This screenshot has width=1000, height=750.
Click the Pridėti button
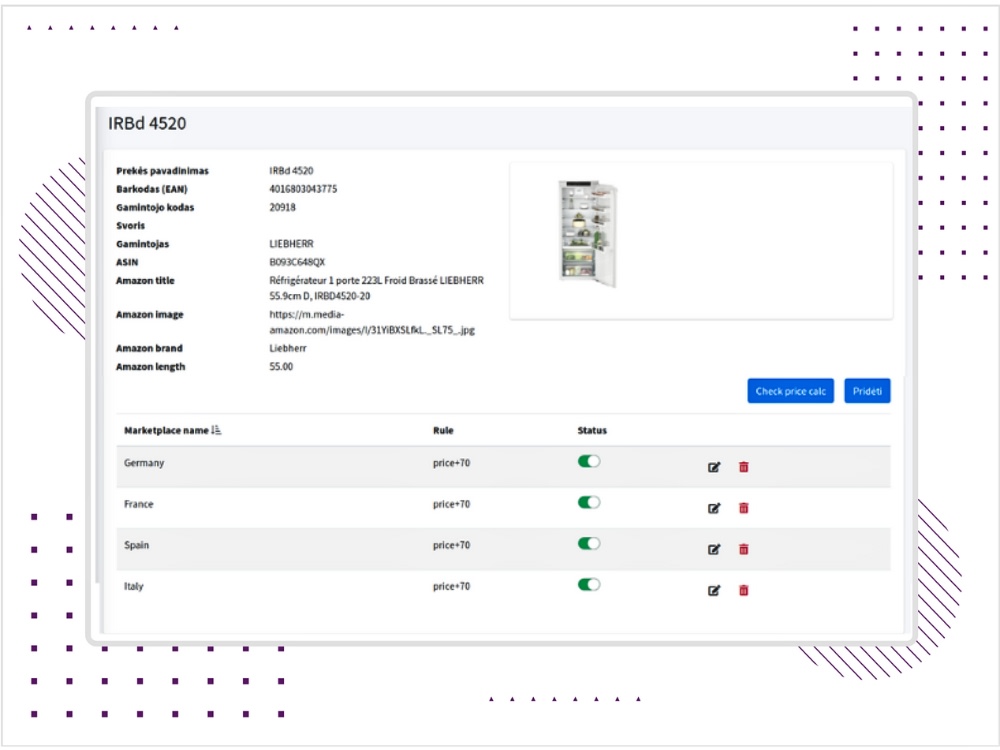pyautogui.click(x=867, y=391)
